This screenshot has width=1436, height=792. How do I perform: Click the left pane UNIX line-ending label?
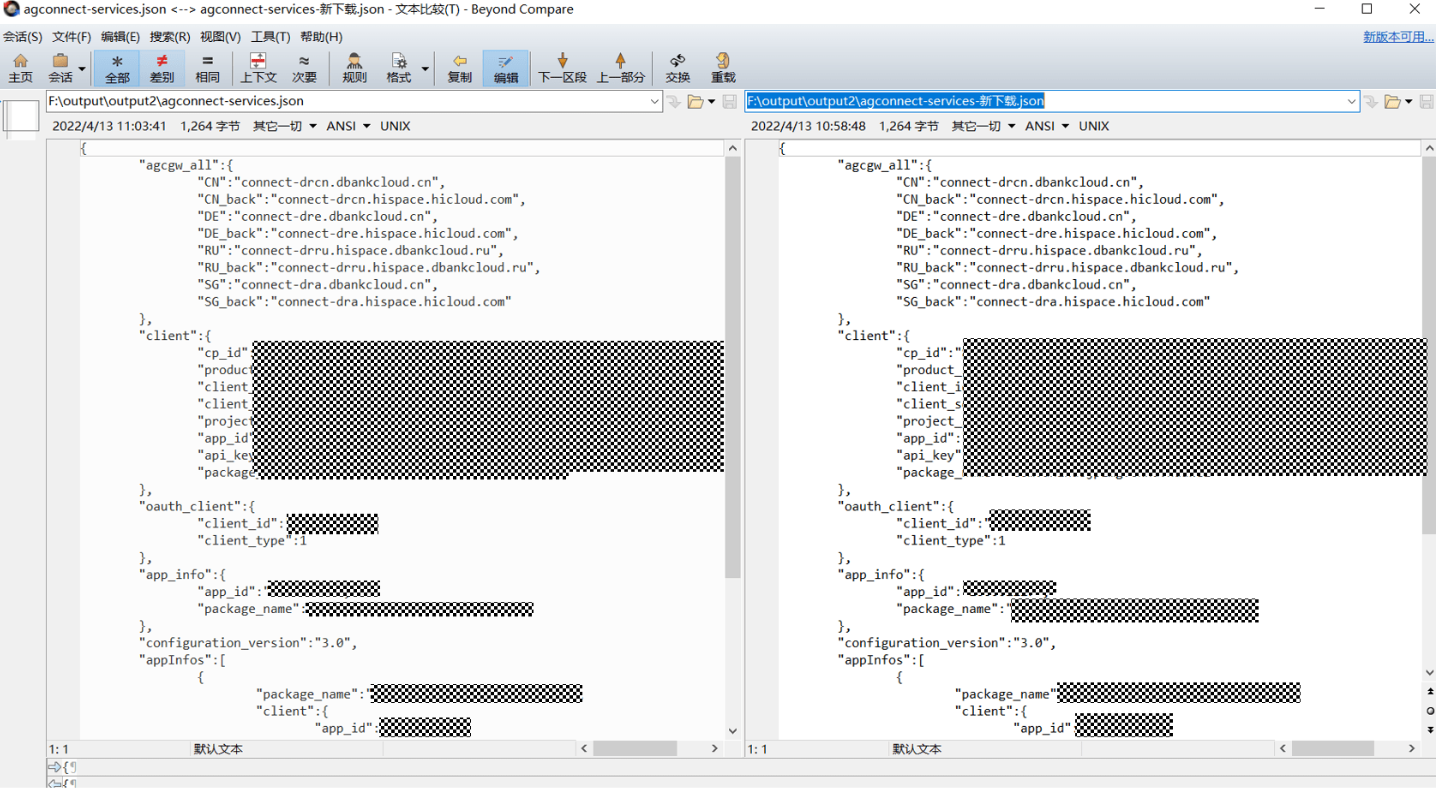pos(395,126)
